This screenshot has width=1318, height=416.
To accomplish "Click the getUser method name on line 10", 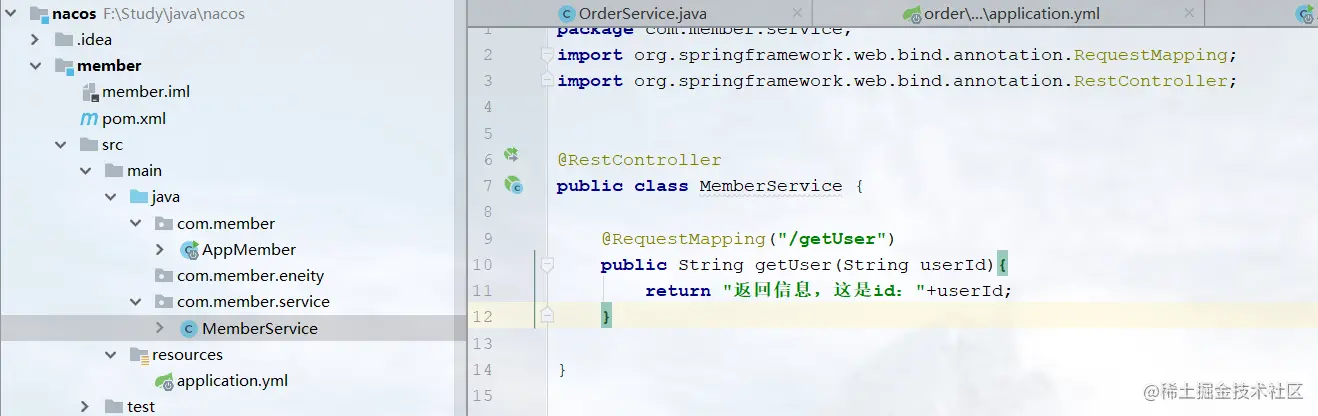I will [793, 265].
